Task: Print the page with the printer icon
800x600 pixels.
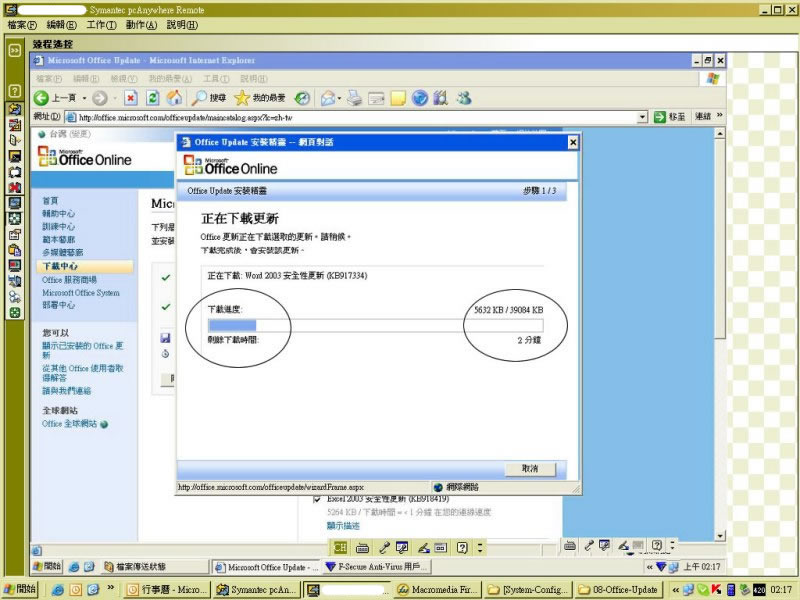Action: pos(355,98)
